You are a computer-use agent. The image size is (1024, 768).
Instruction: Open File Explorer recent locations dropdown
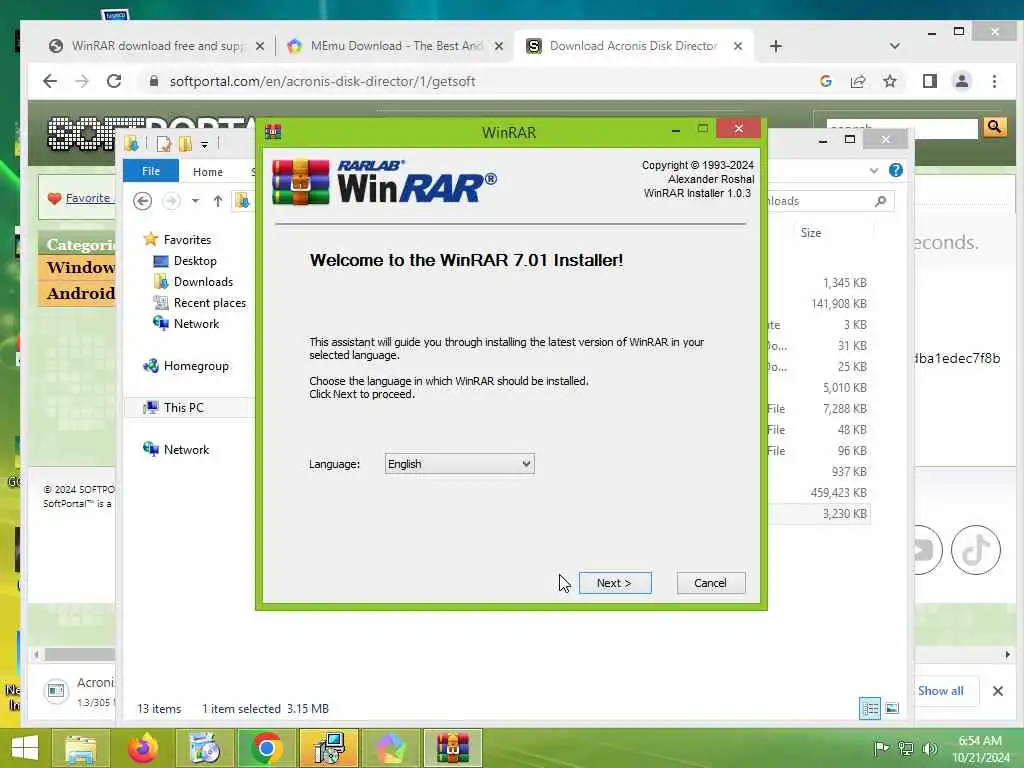(195, 201)
